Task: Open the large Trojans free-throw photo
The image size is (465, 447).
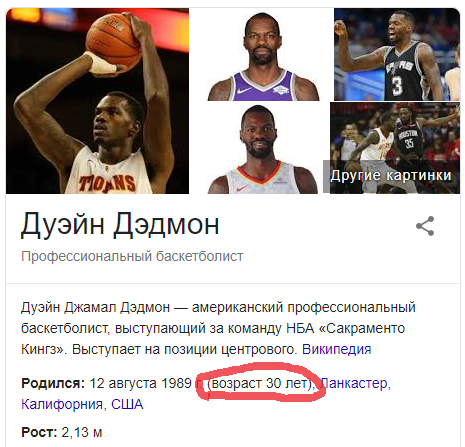Action: 97,101
